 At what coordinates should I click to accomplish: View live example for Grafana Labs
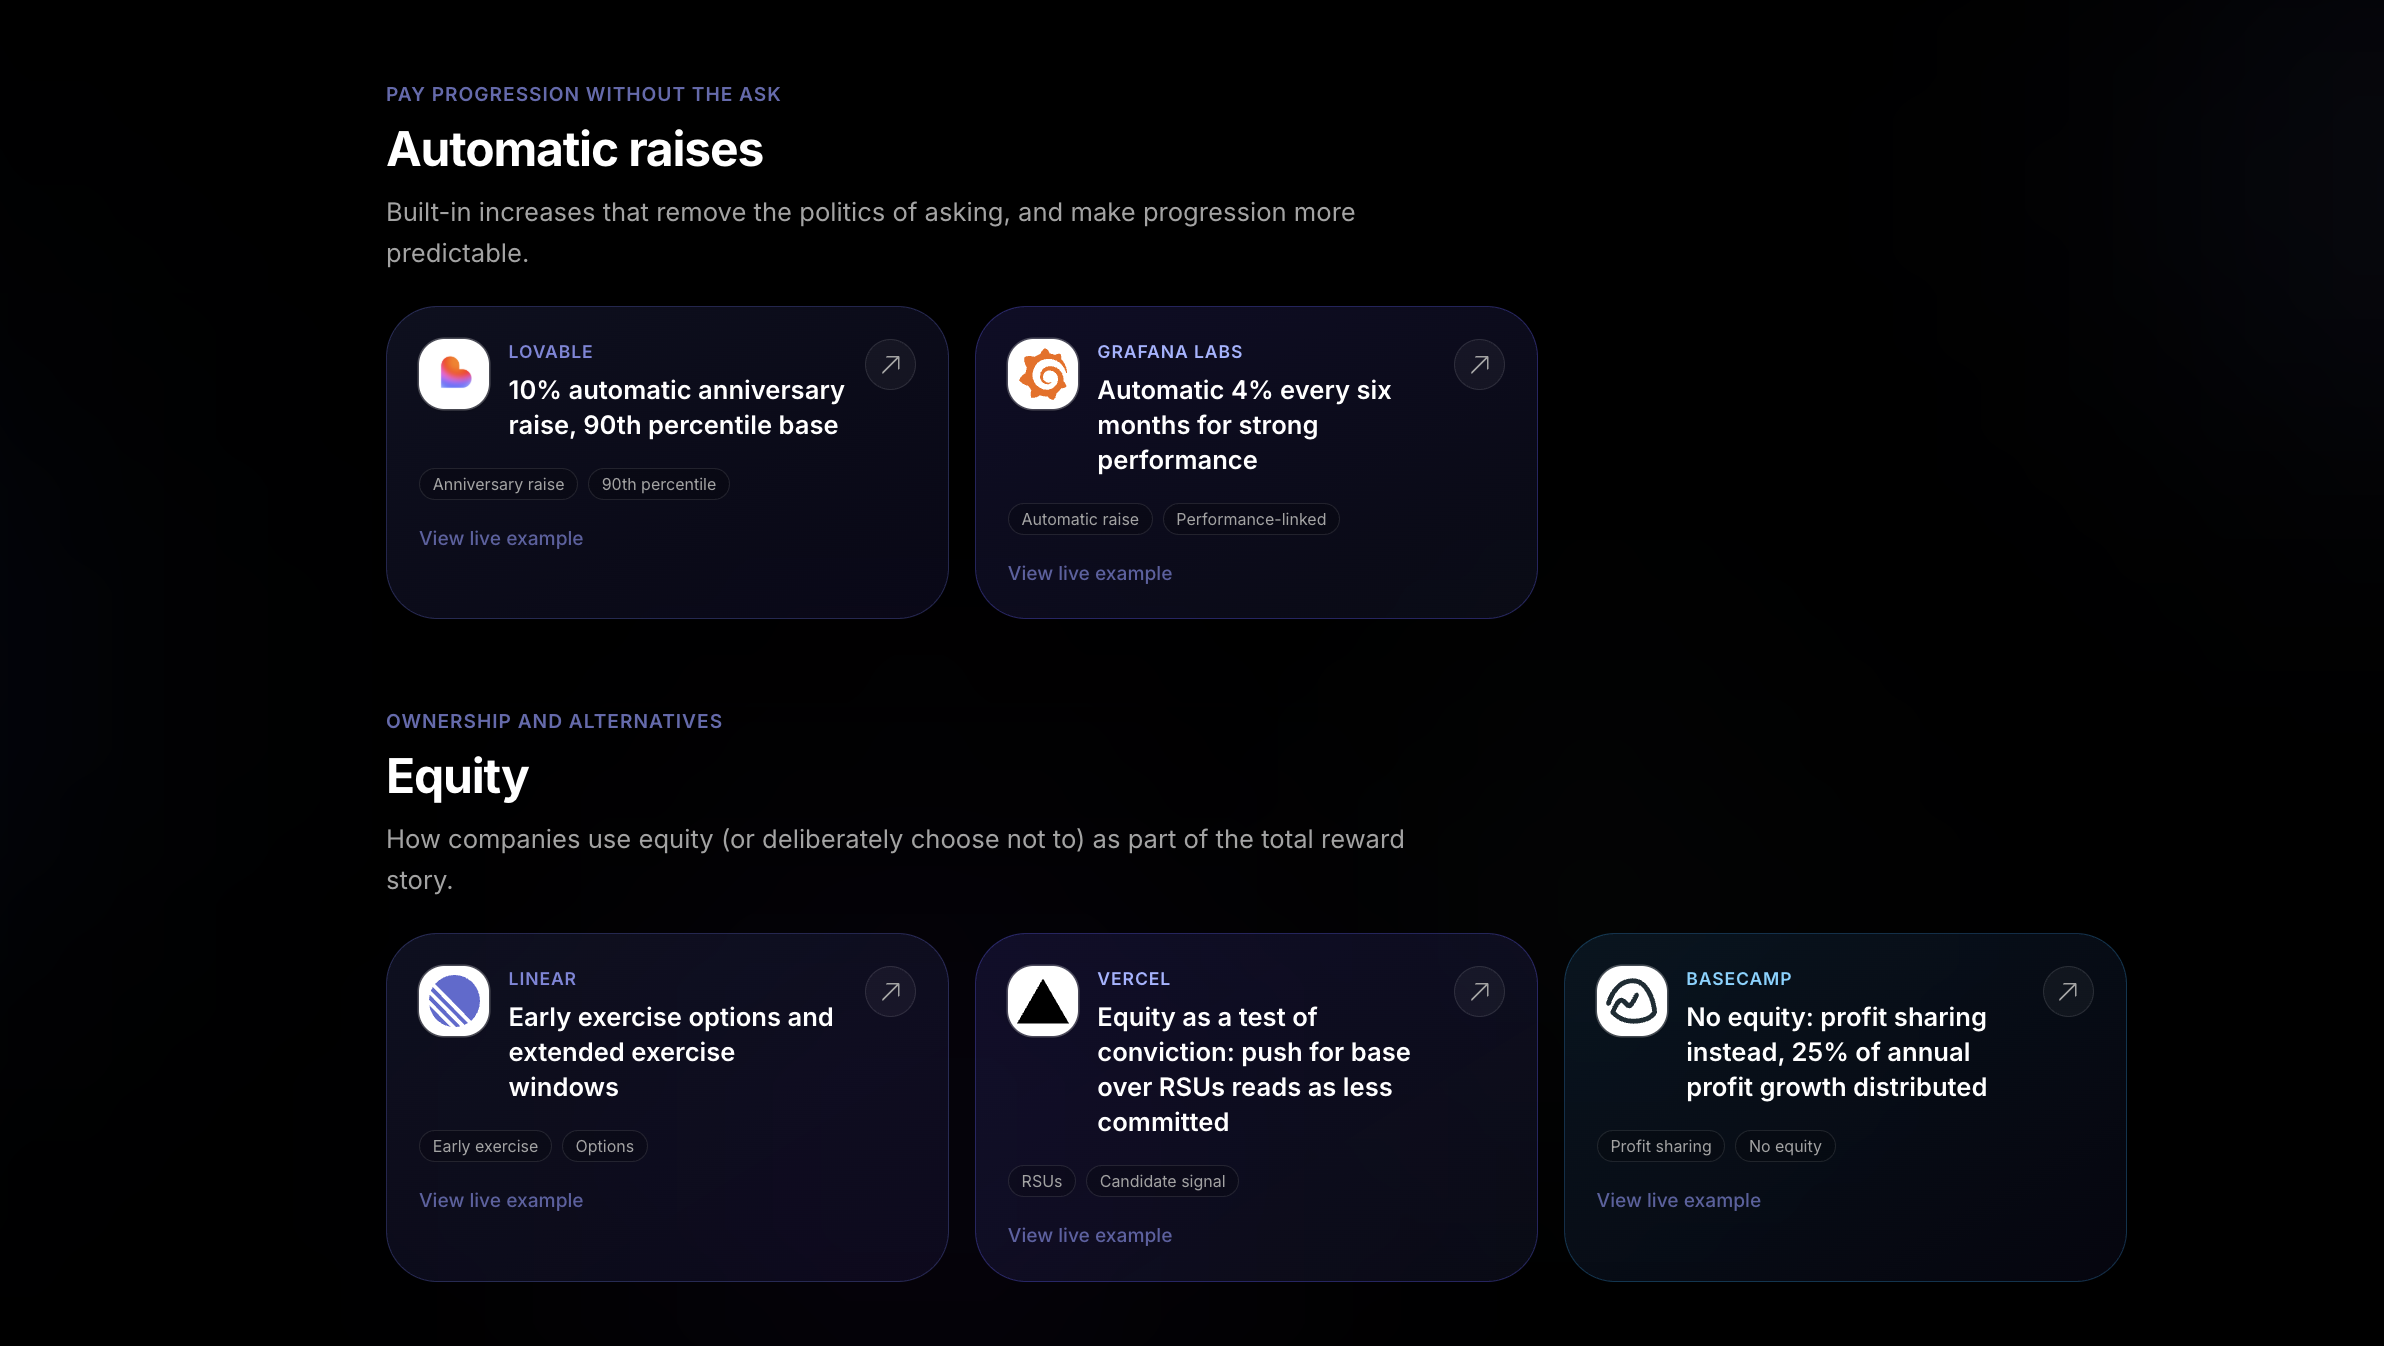pos(1090,573)
